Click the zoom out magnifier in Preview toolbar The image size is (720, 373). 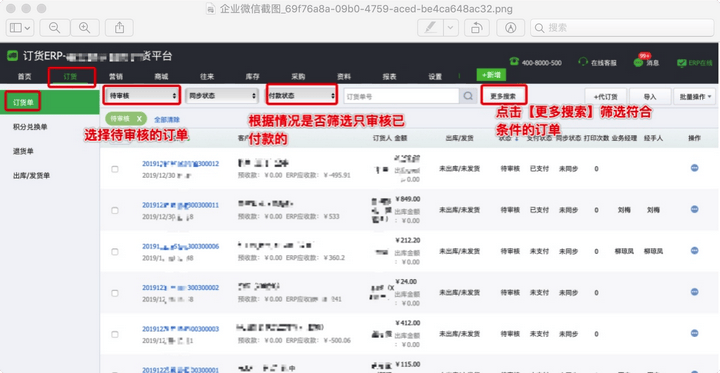tap(55, 28)
